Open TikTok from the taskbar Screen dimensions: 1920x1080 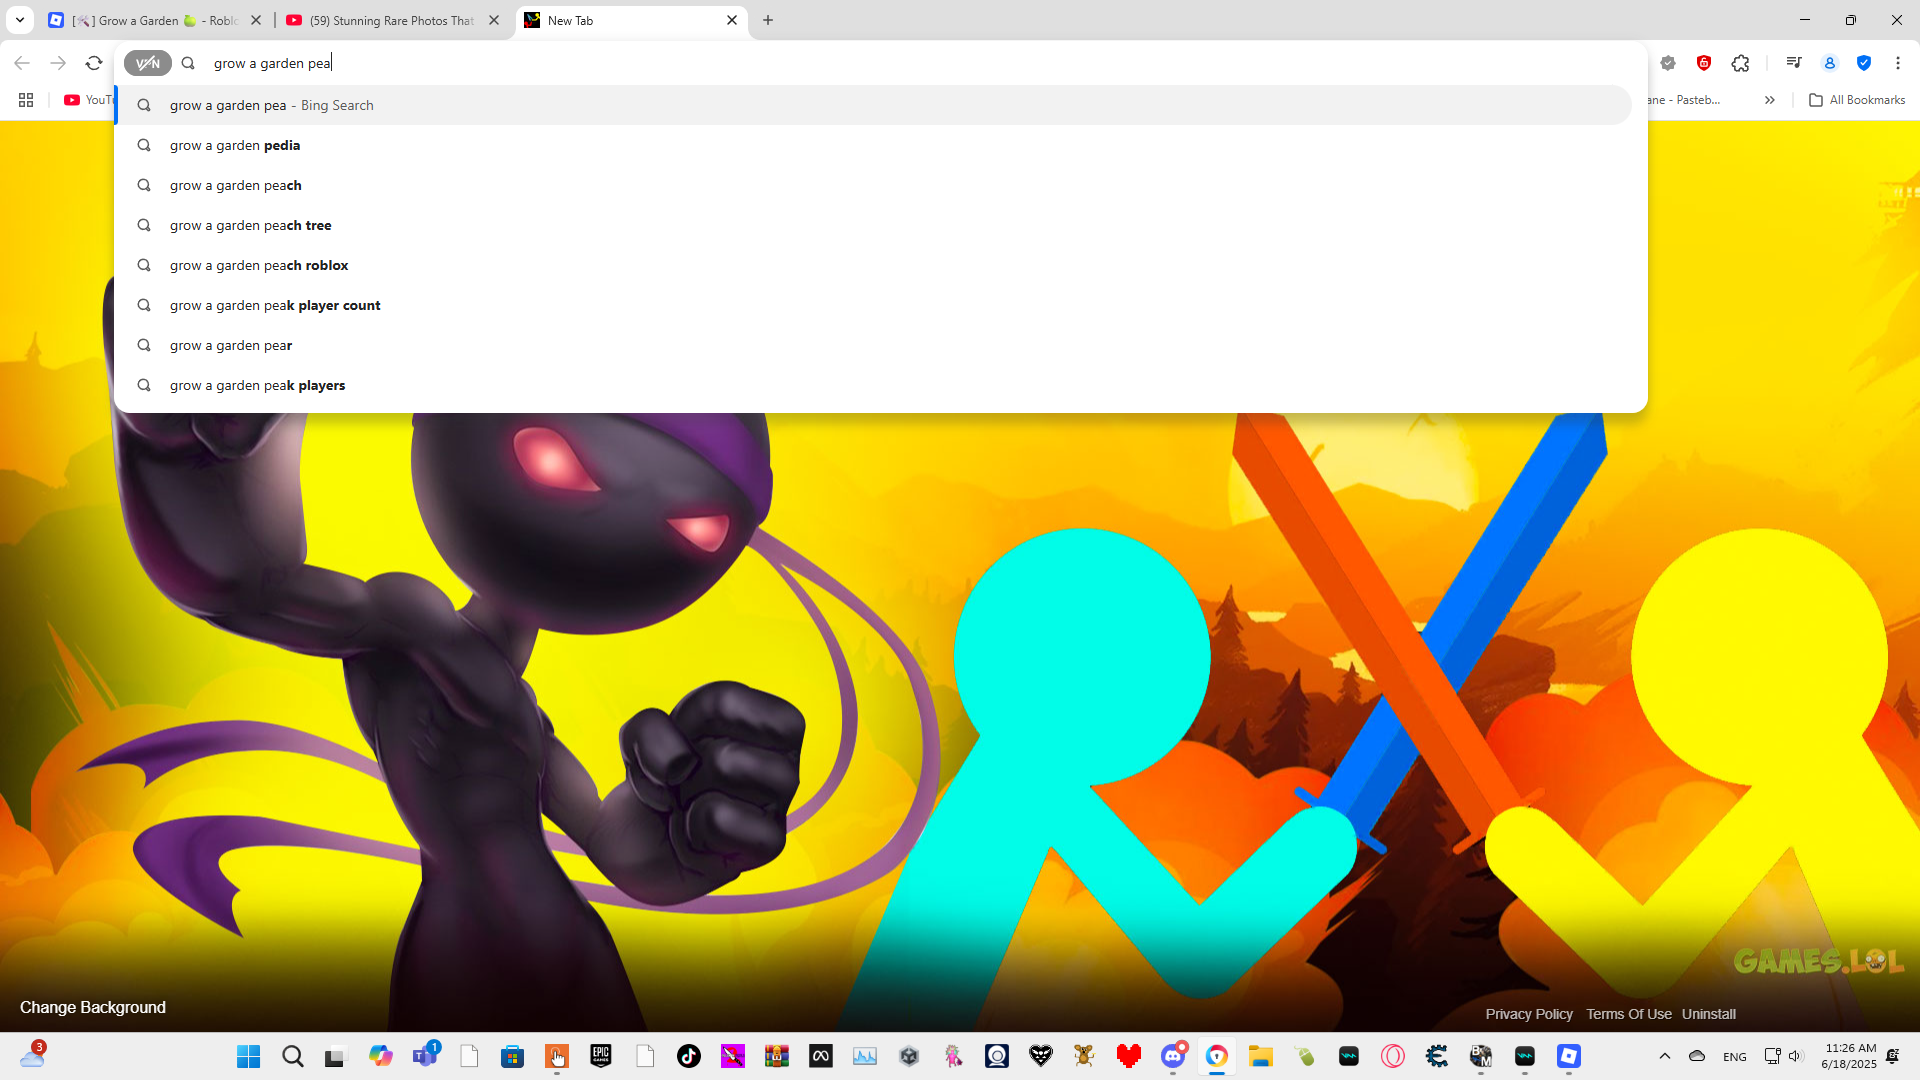click(689, 1056)
